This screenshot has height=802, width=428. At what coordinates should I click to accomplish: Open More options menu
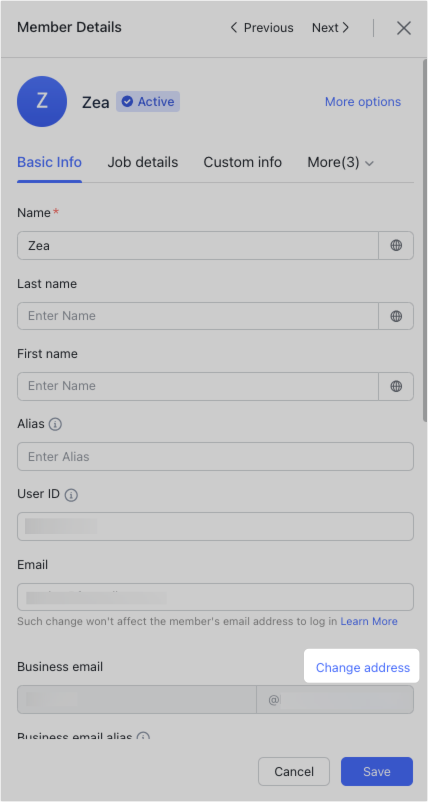pos(363,102)
